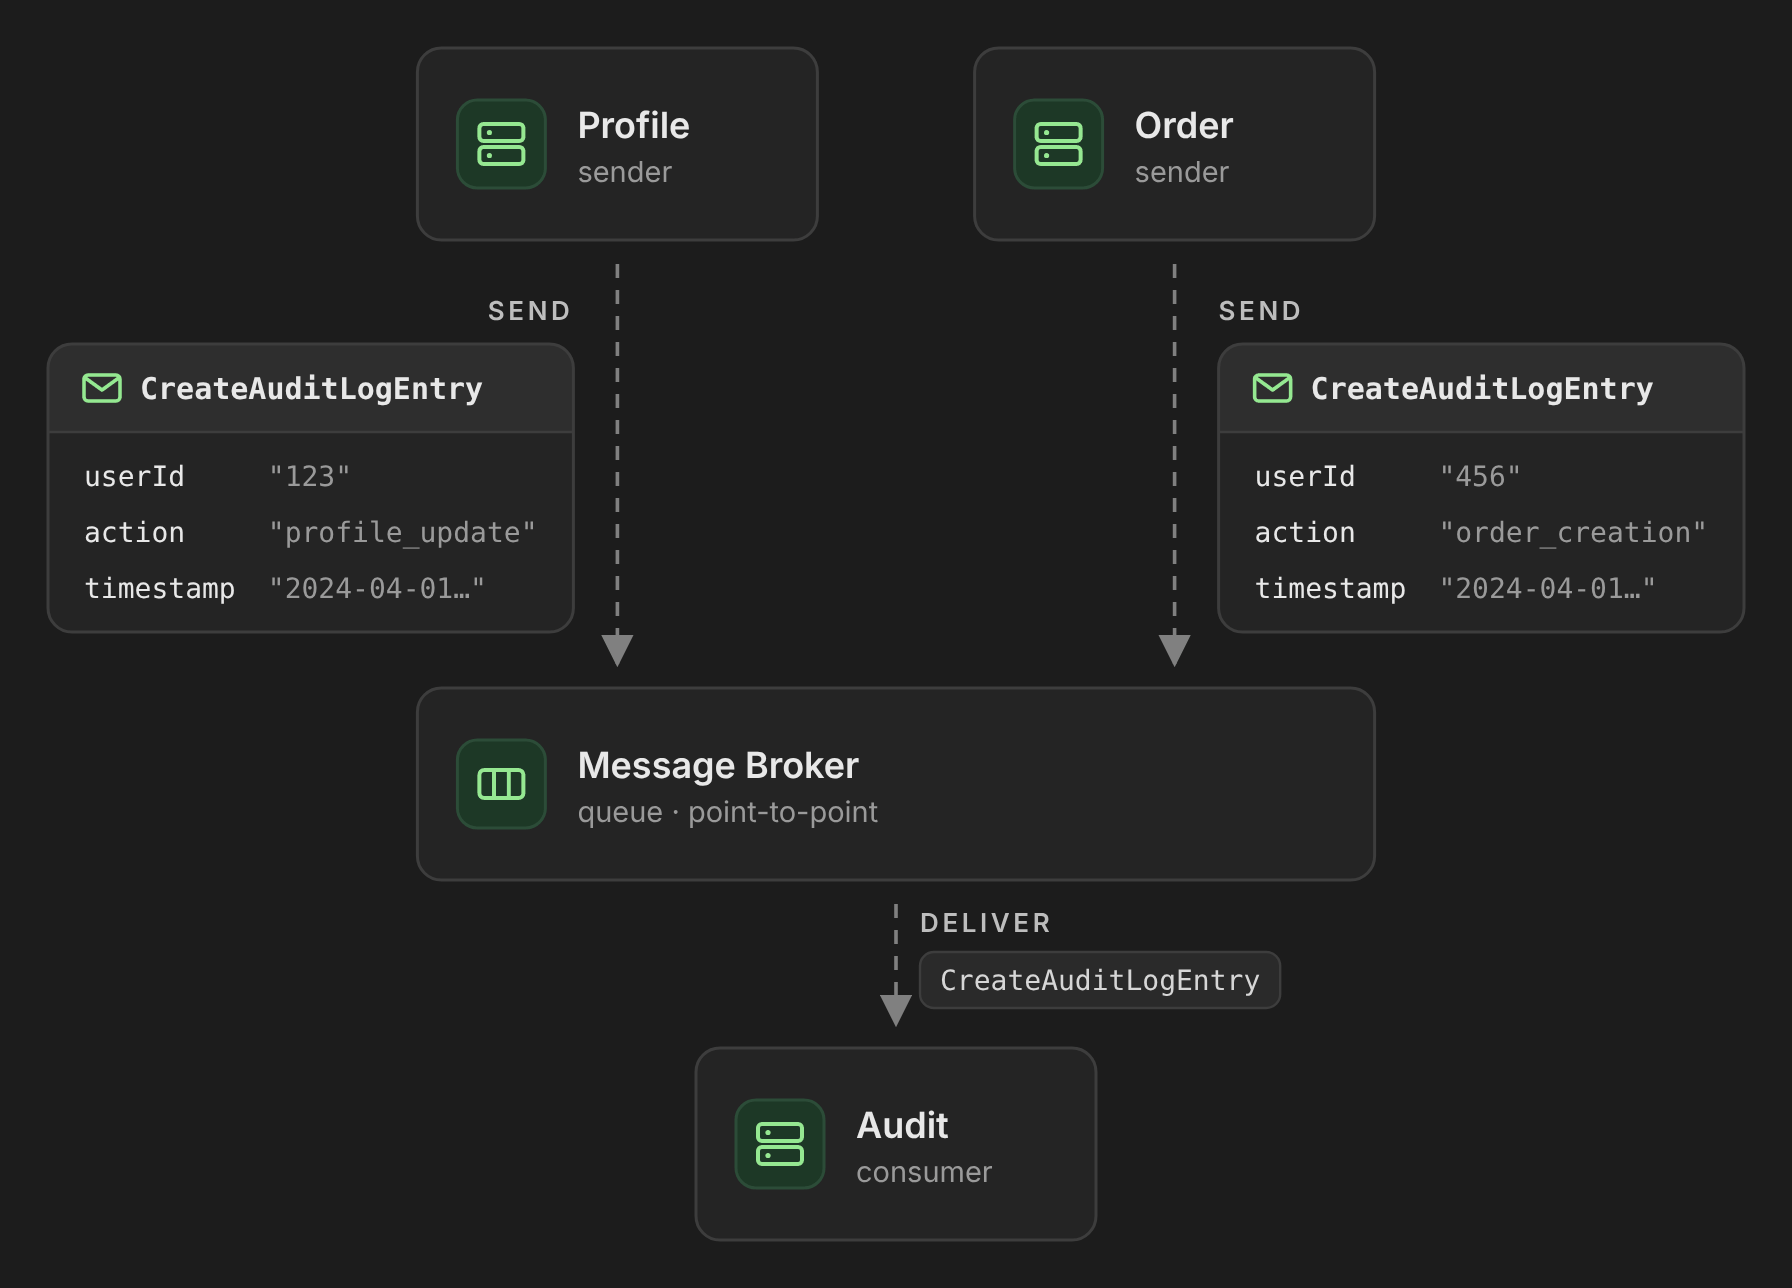
Task: Click the Profile sender server icon
Action: click(501, 144)
